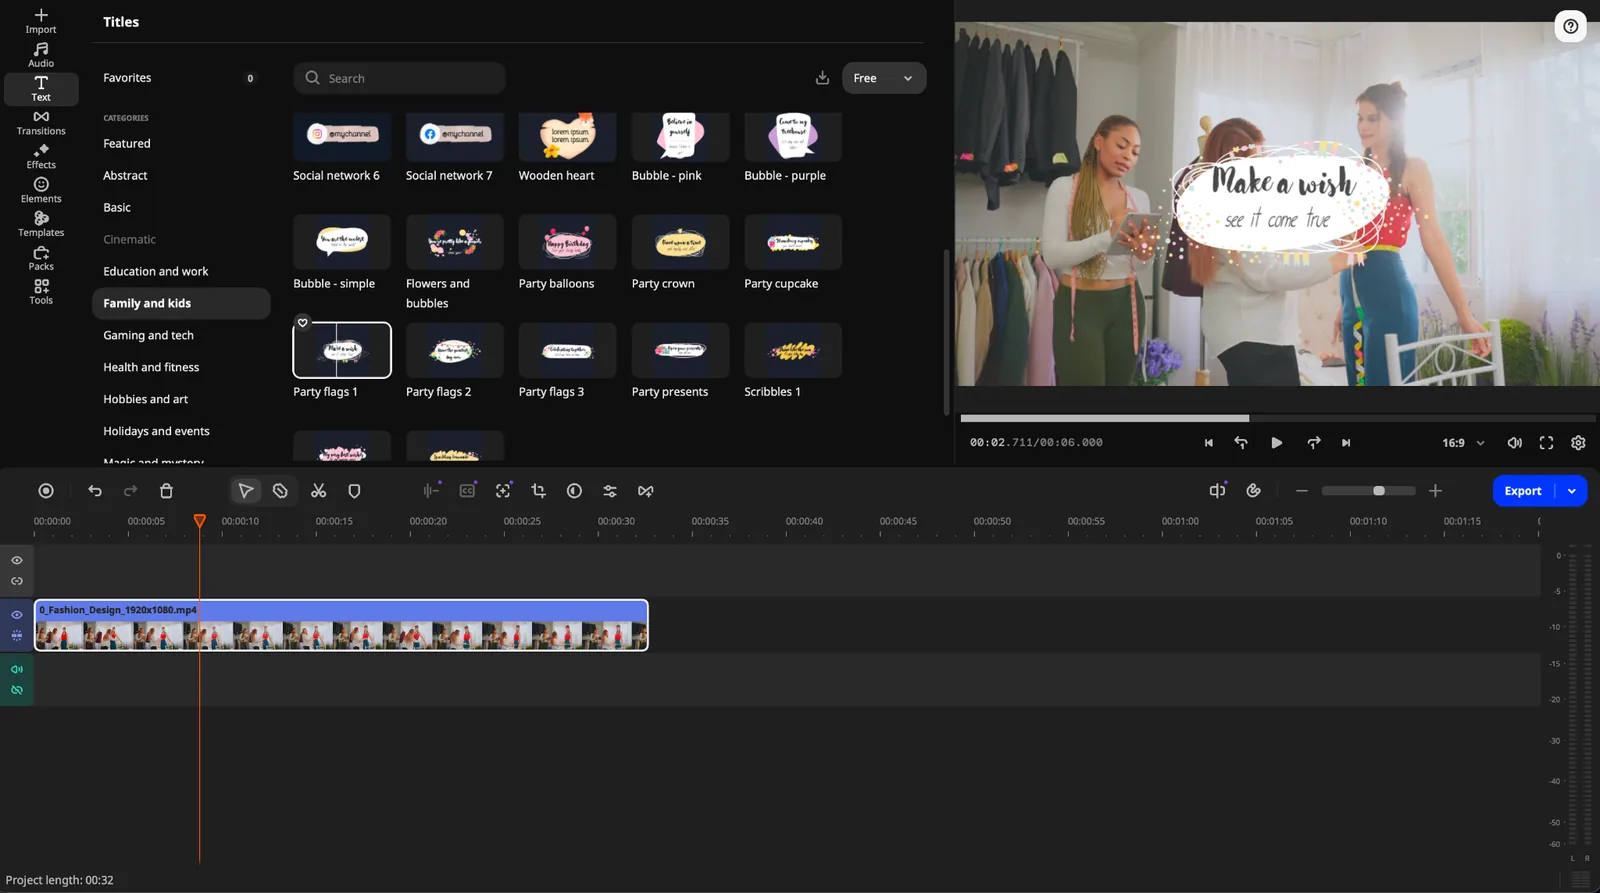Select the crop tool
The height and width of the screenshot is (893, 1600).
coord(538,491)
